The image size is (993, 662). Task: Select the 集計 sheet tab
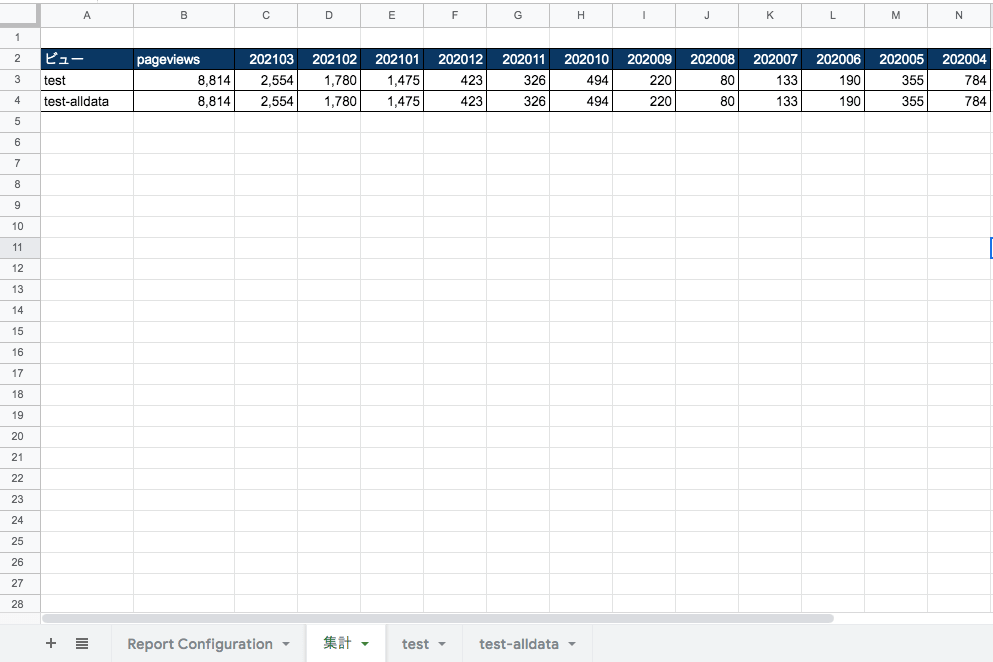(x=337, y=643)
